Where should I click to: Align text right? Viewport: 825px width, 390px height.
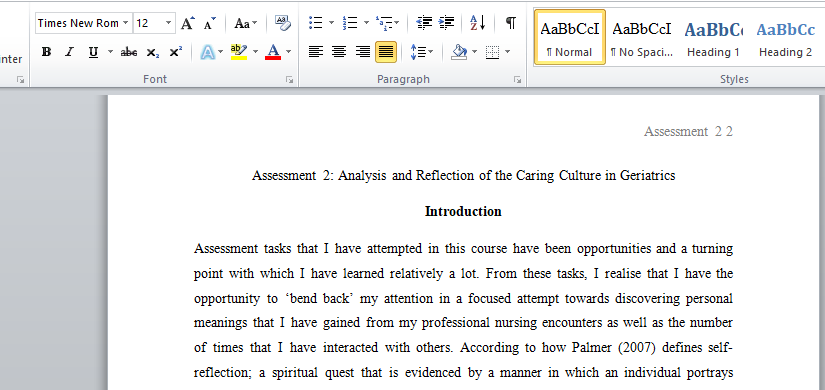[x=363, y=52]
